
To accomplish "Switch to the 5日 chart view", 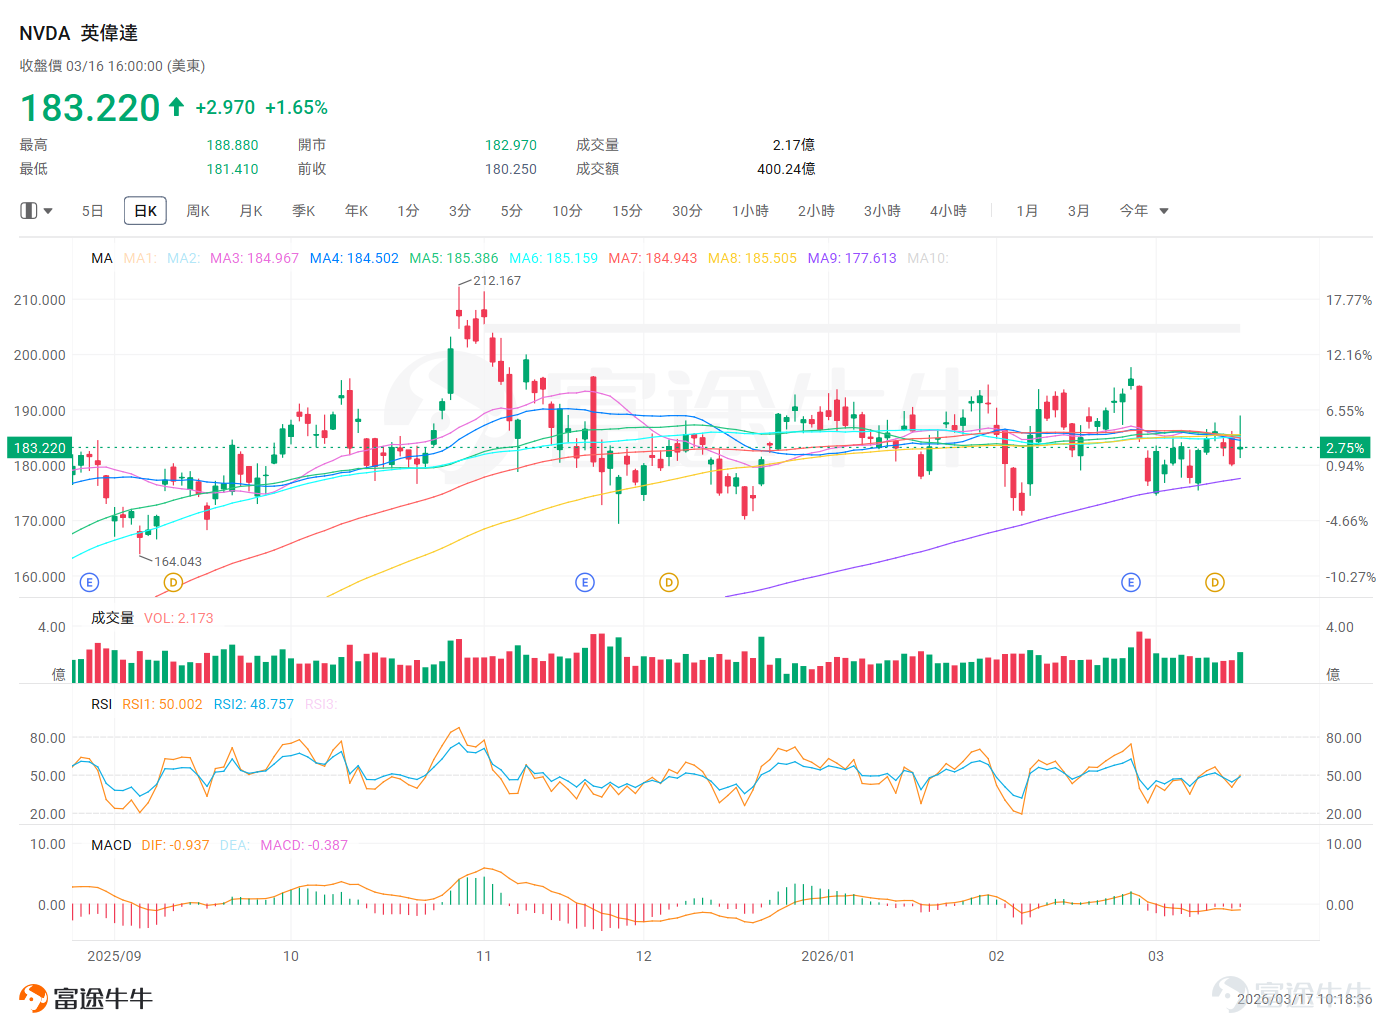I will coord(93,211).
